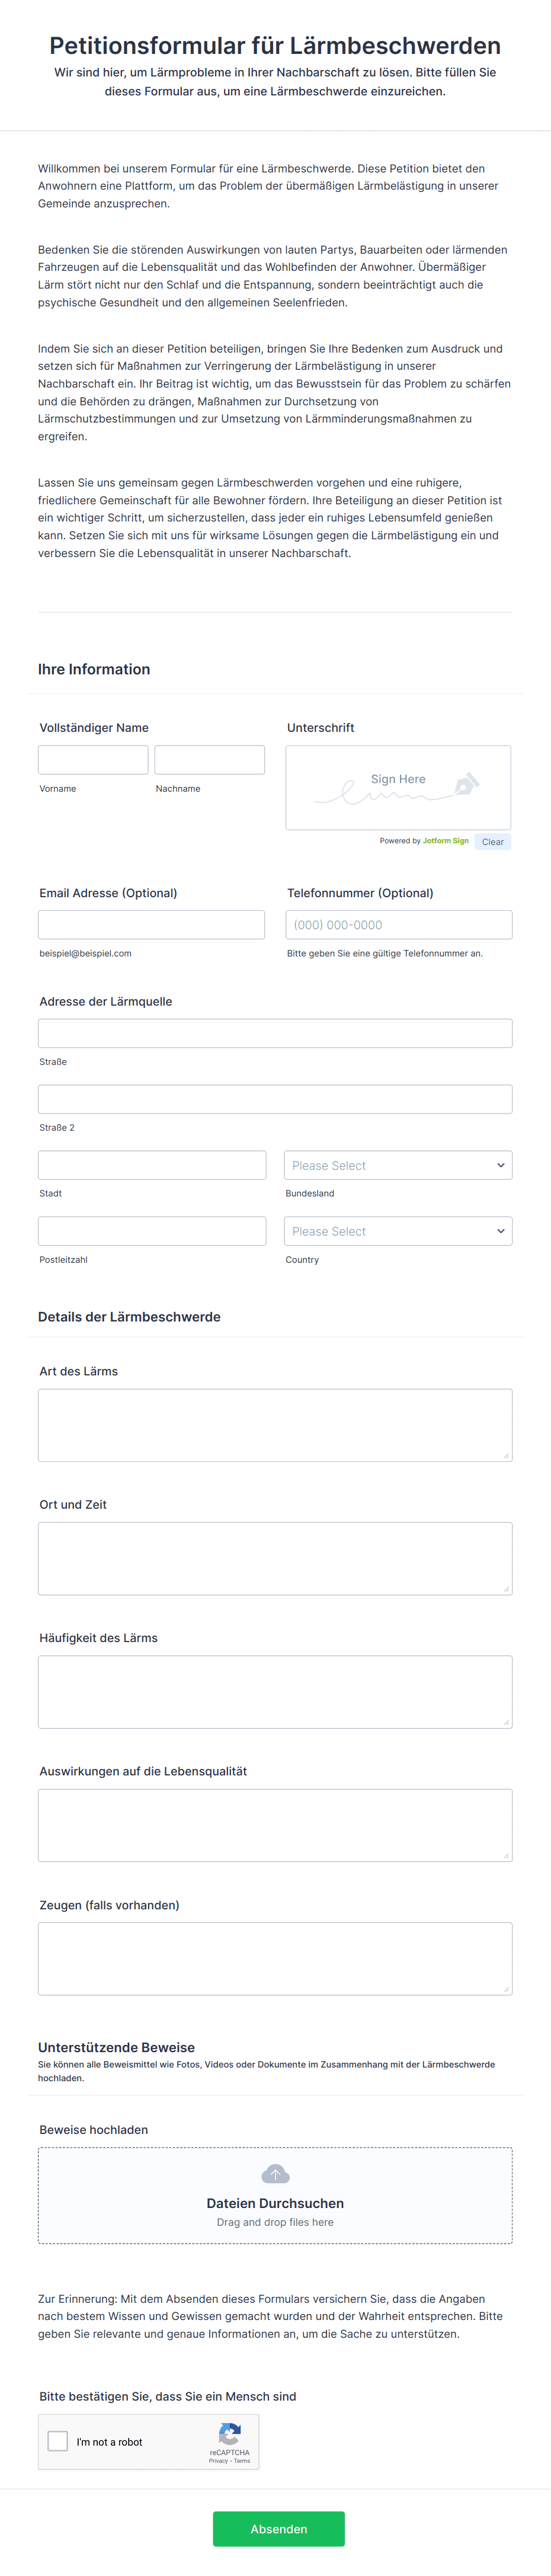Click the Sign Here signature pad

[398, 787]
